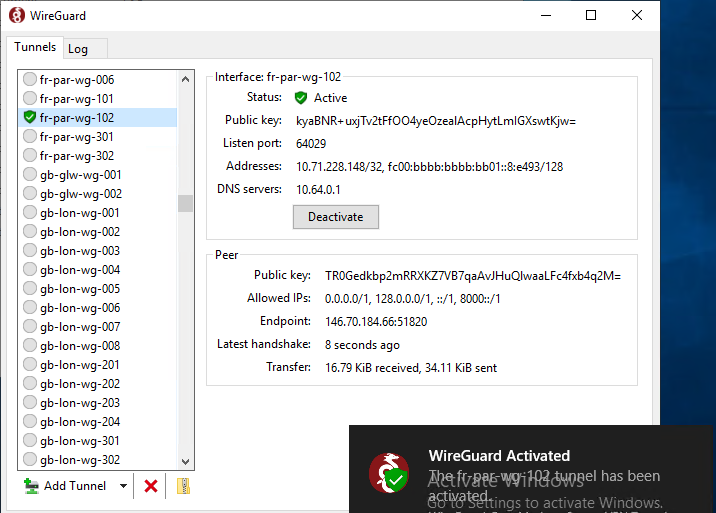Minimize the WireGuard window
This screenshot has width=716, height=513.
(x=546, y=16)
